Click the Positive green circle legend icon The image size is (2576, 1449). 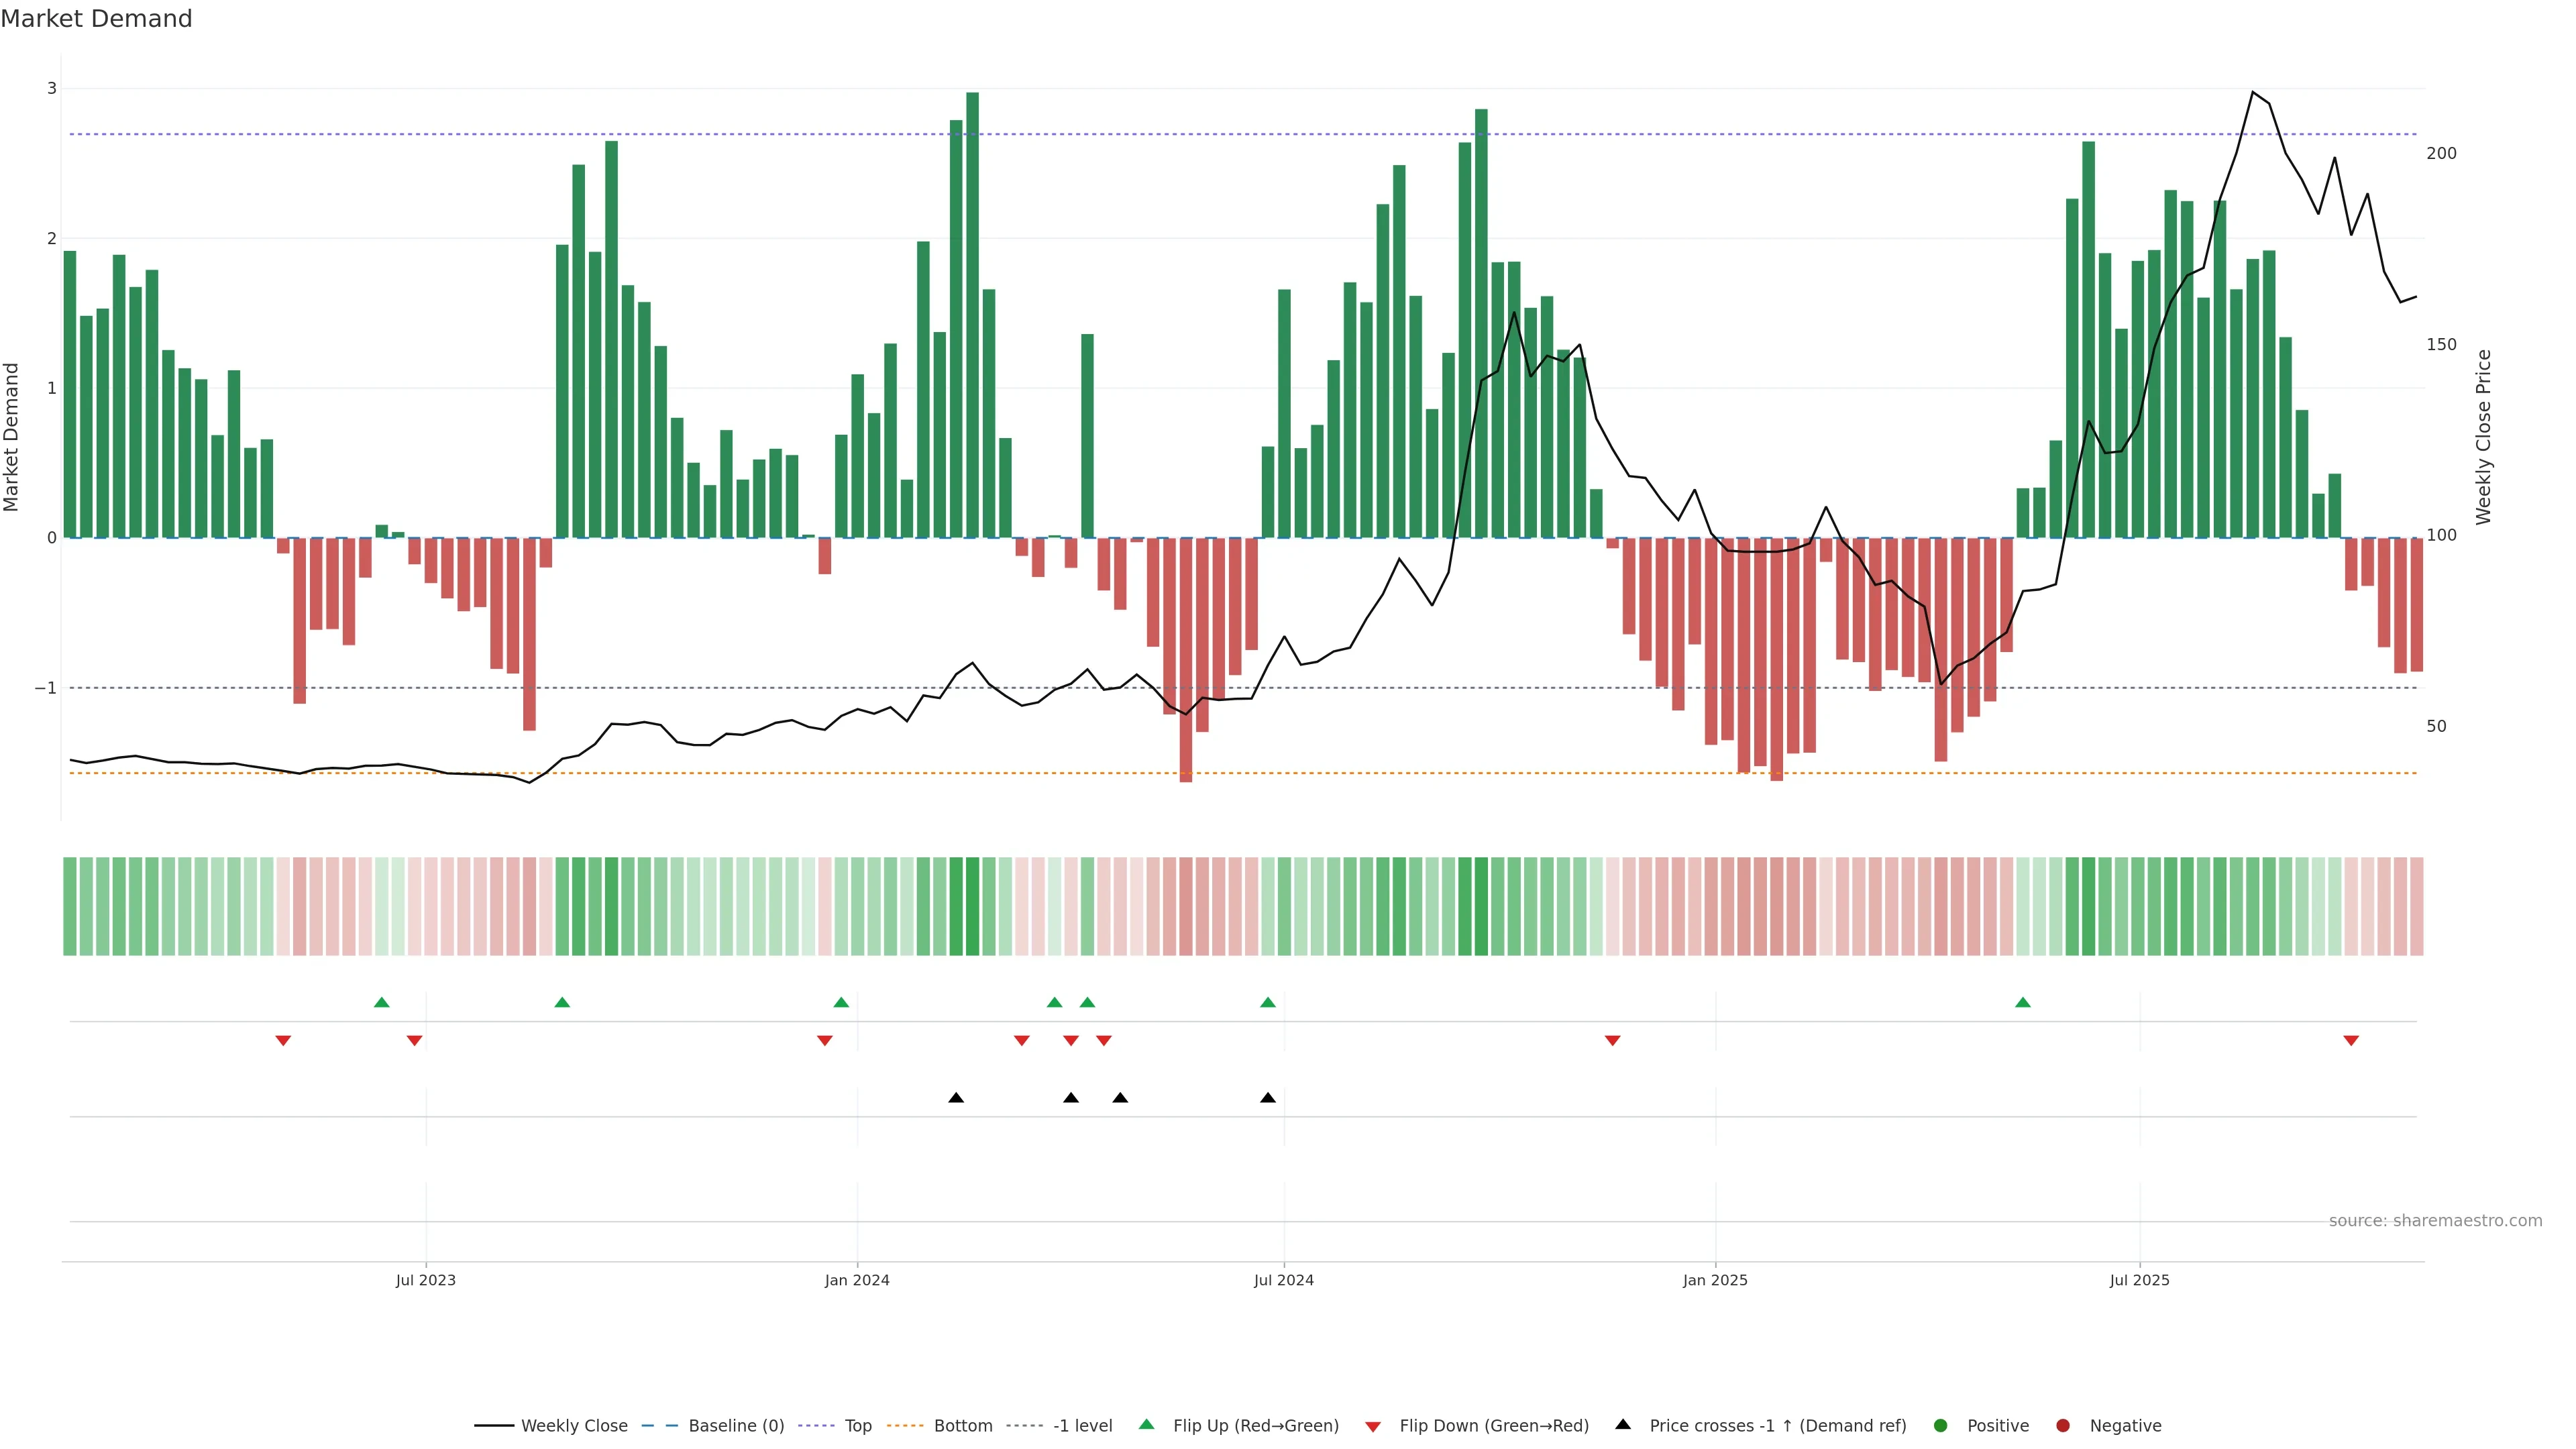click(x=1941, y=1425)
